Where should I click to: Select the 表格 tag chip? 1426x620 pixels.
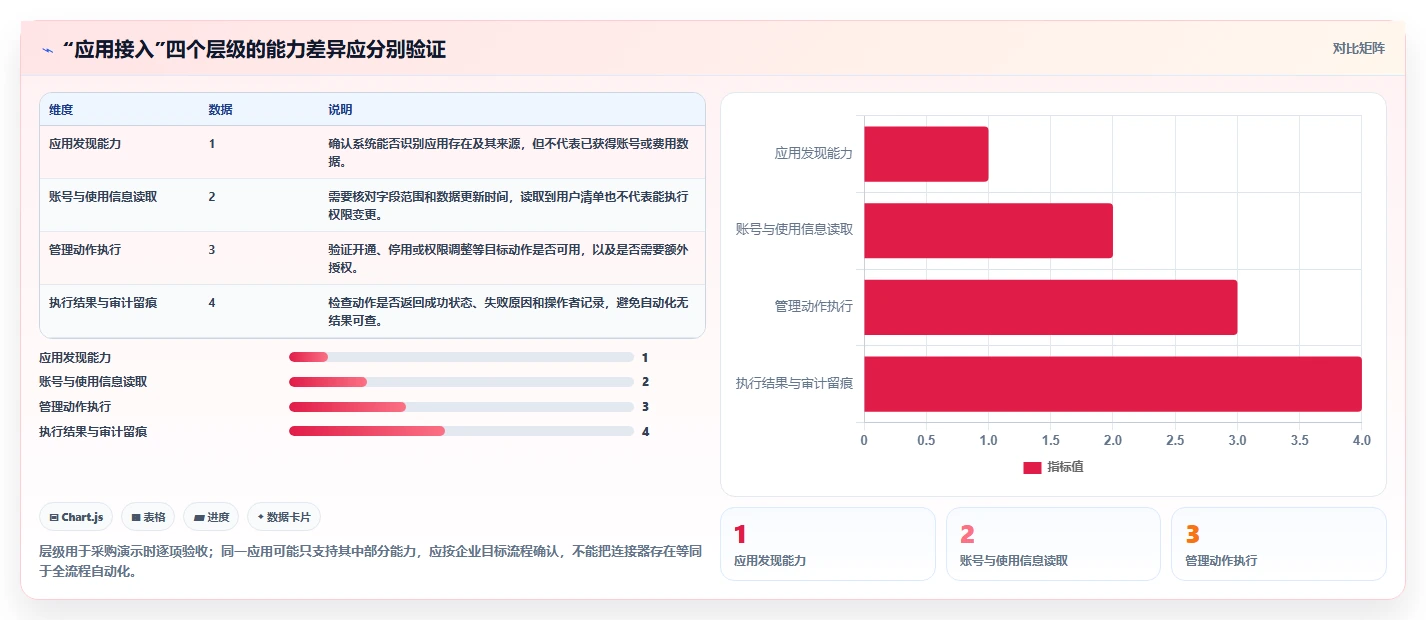148,517
